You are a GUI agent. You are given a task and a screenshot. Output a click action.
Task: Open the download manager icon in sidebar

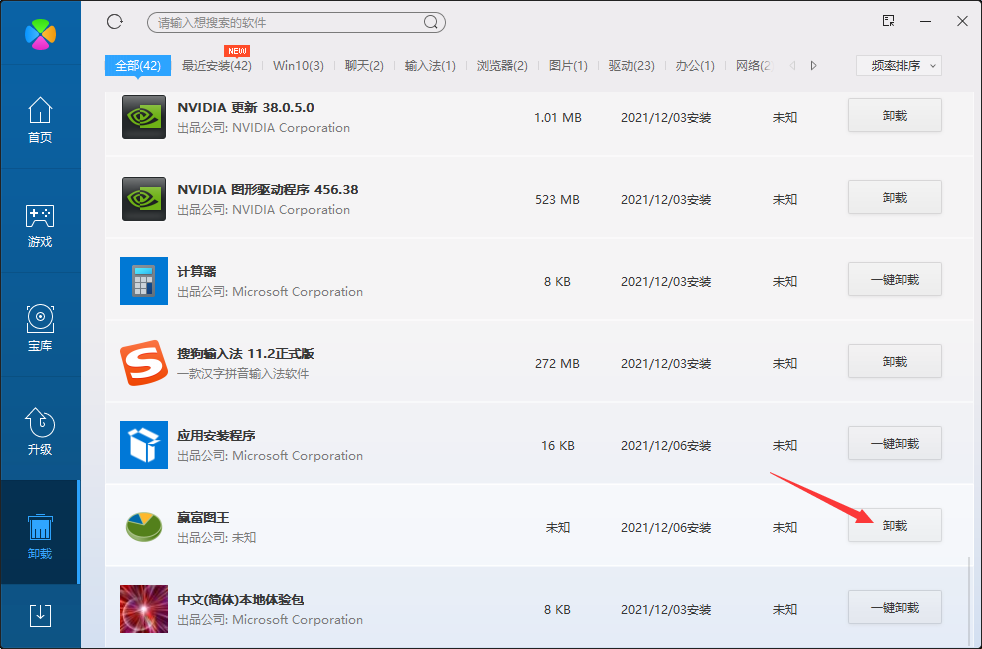(x=41, y=616)
